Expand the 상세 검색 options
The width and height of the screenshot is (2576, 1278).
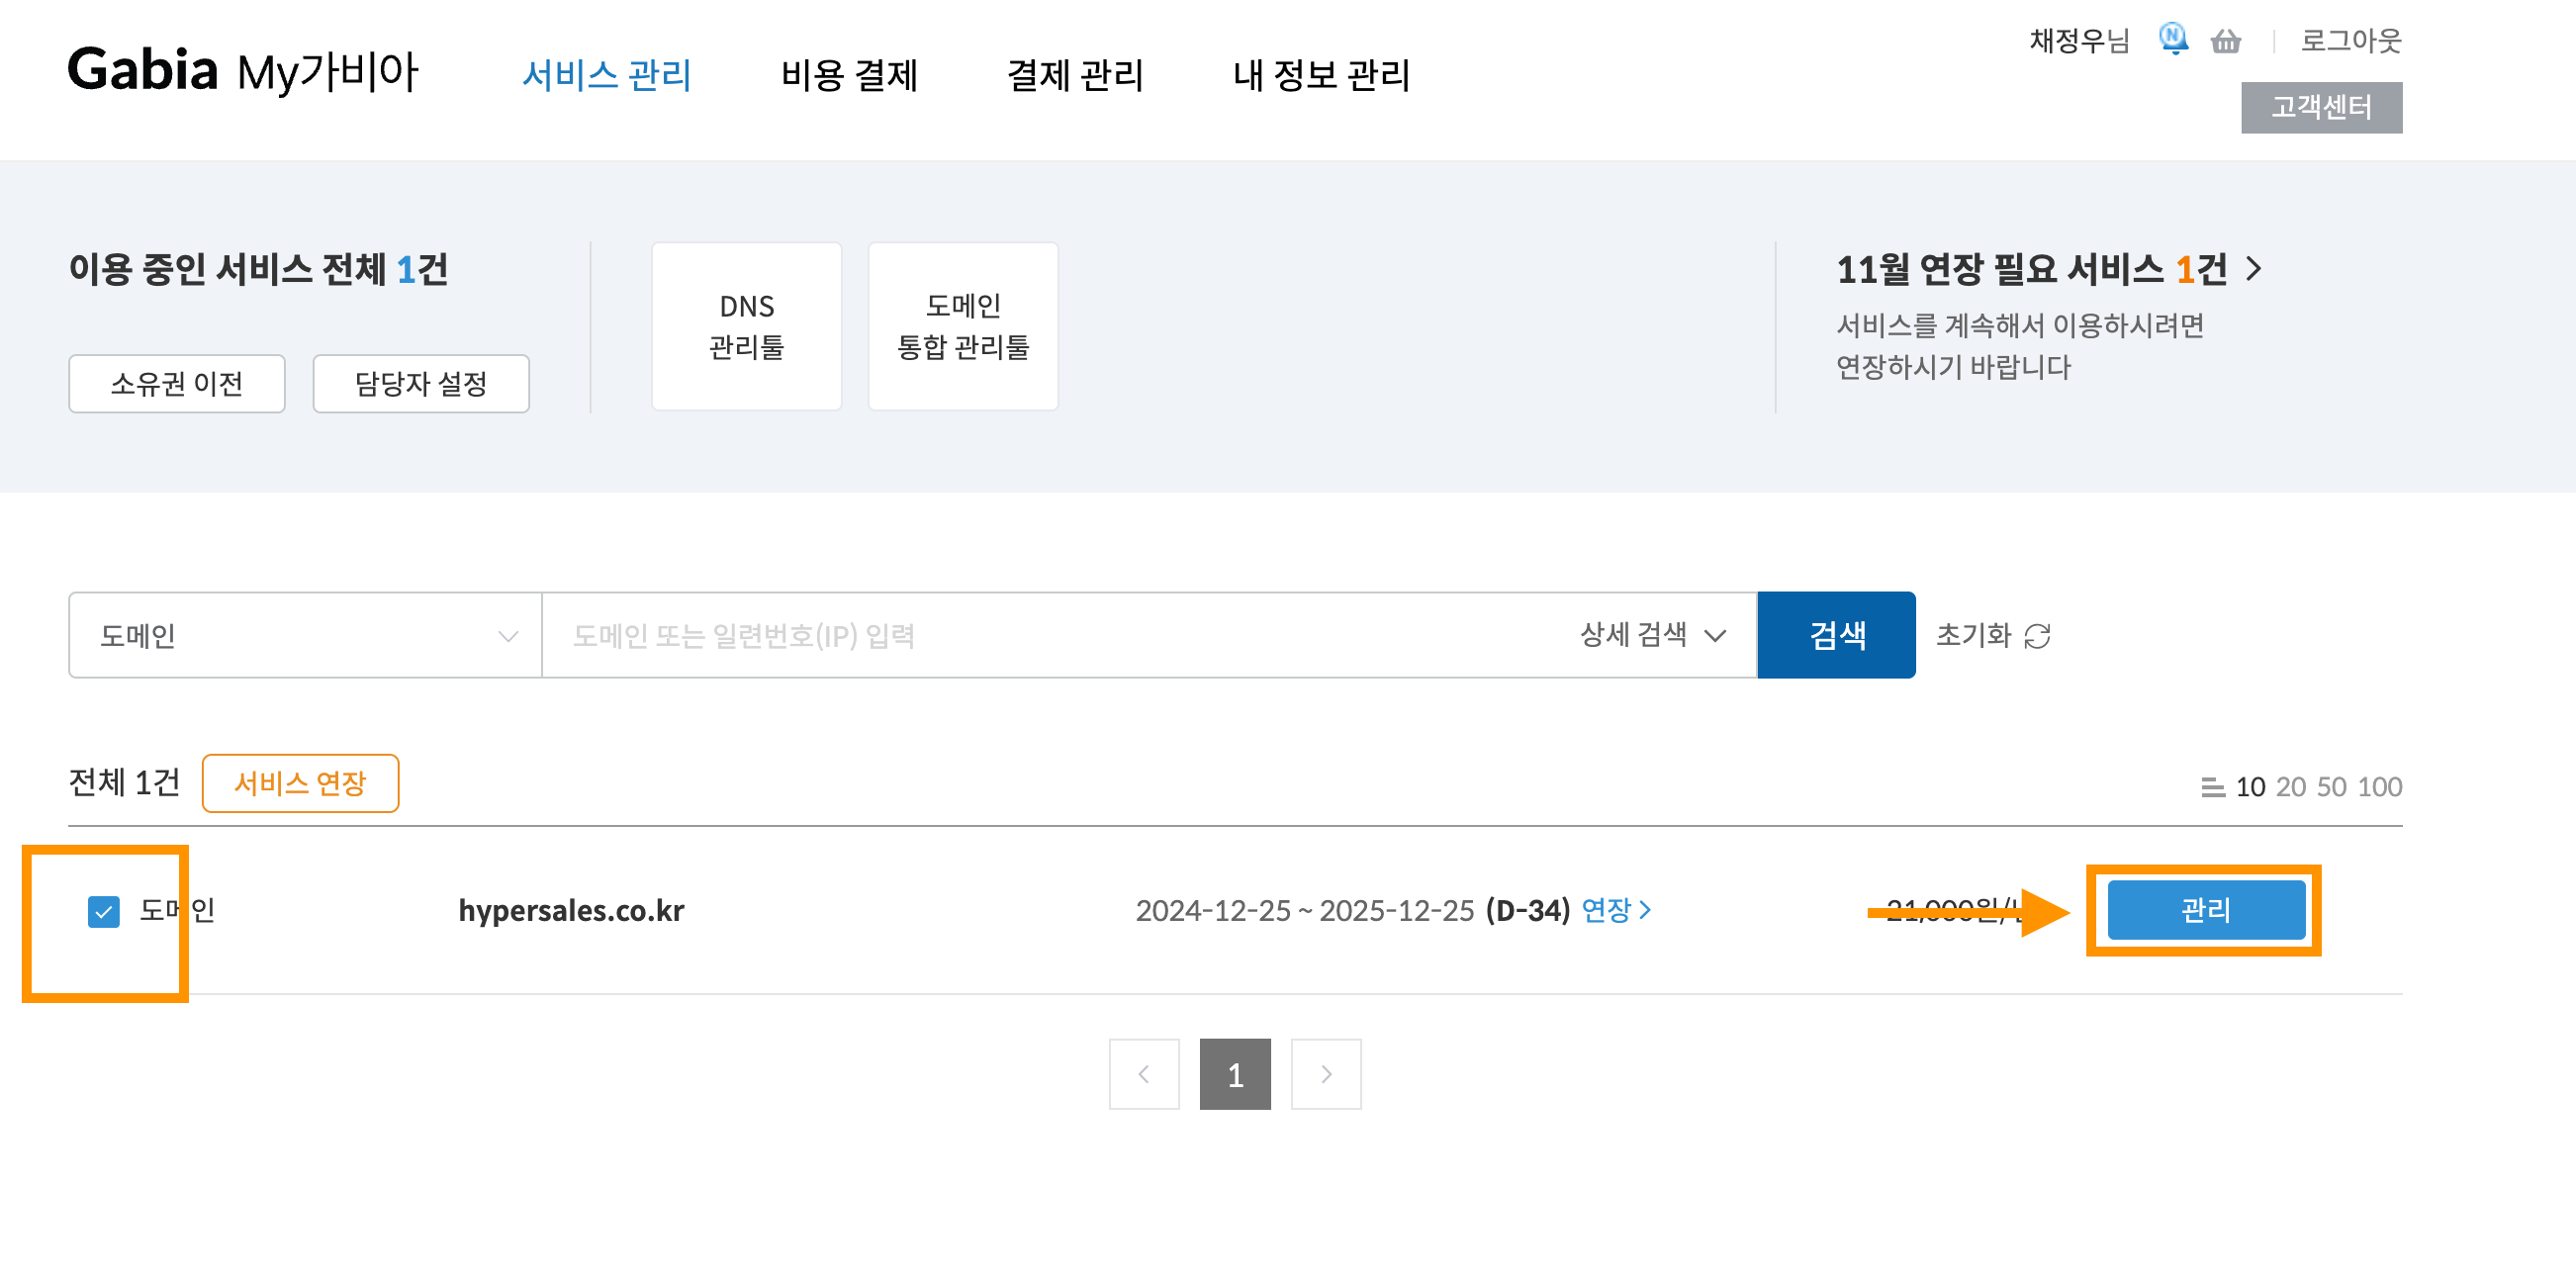click(x=1652, y=635)
